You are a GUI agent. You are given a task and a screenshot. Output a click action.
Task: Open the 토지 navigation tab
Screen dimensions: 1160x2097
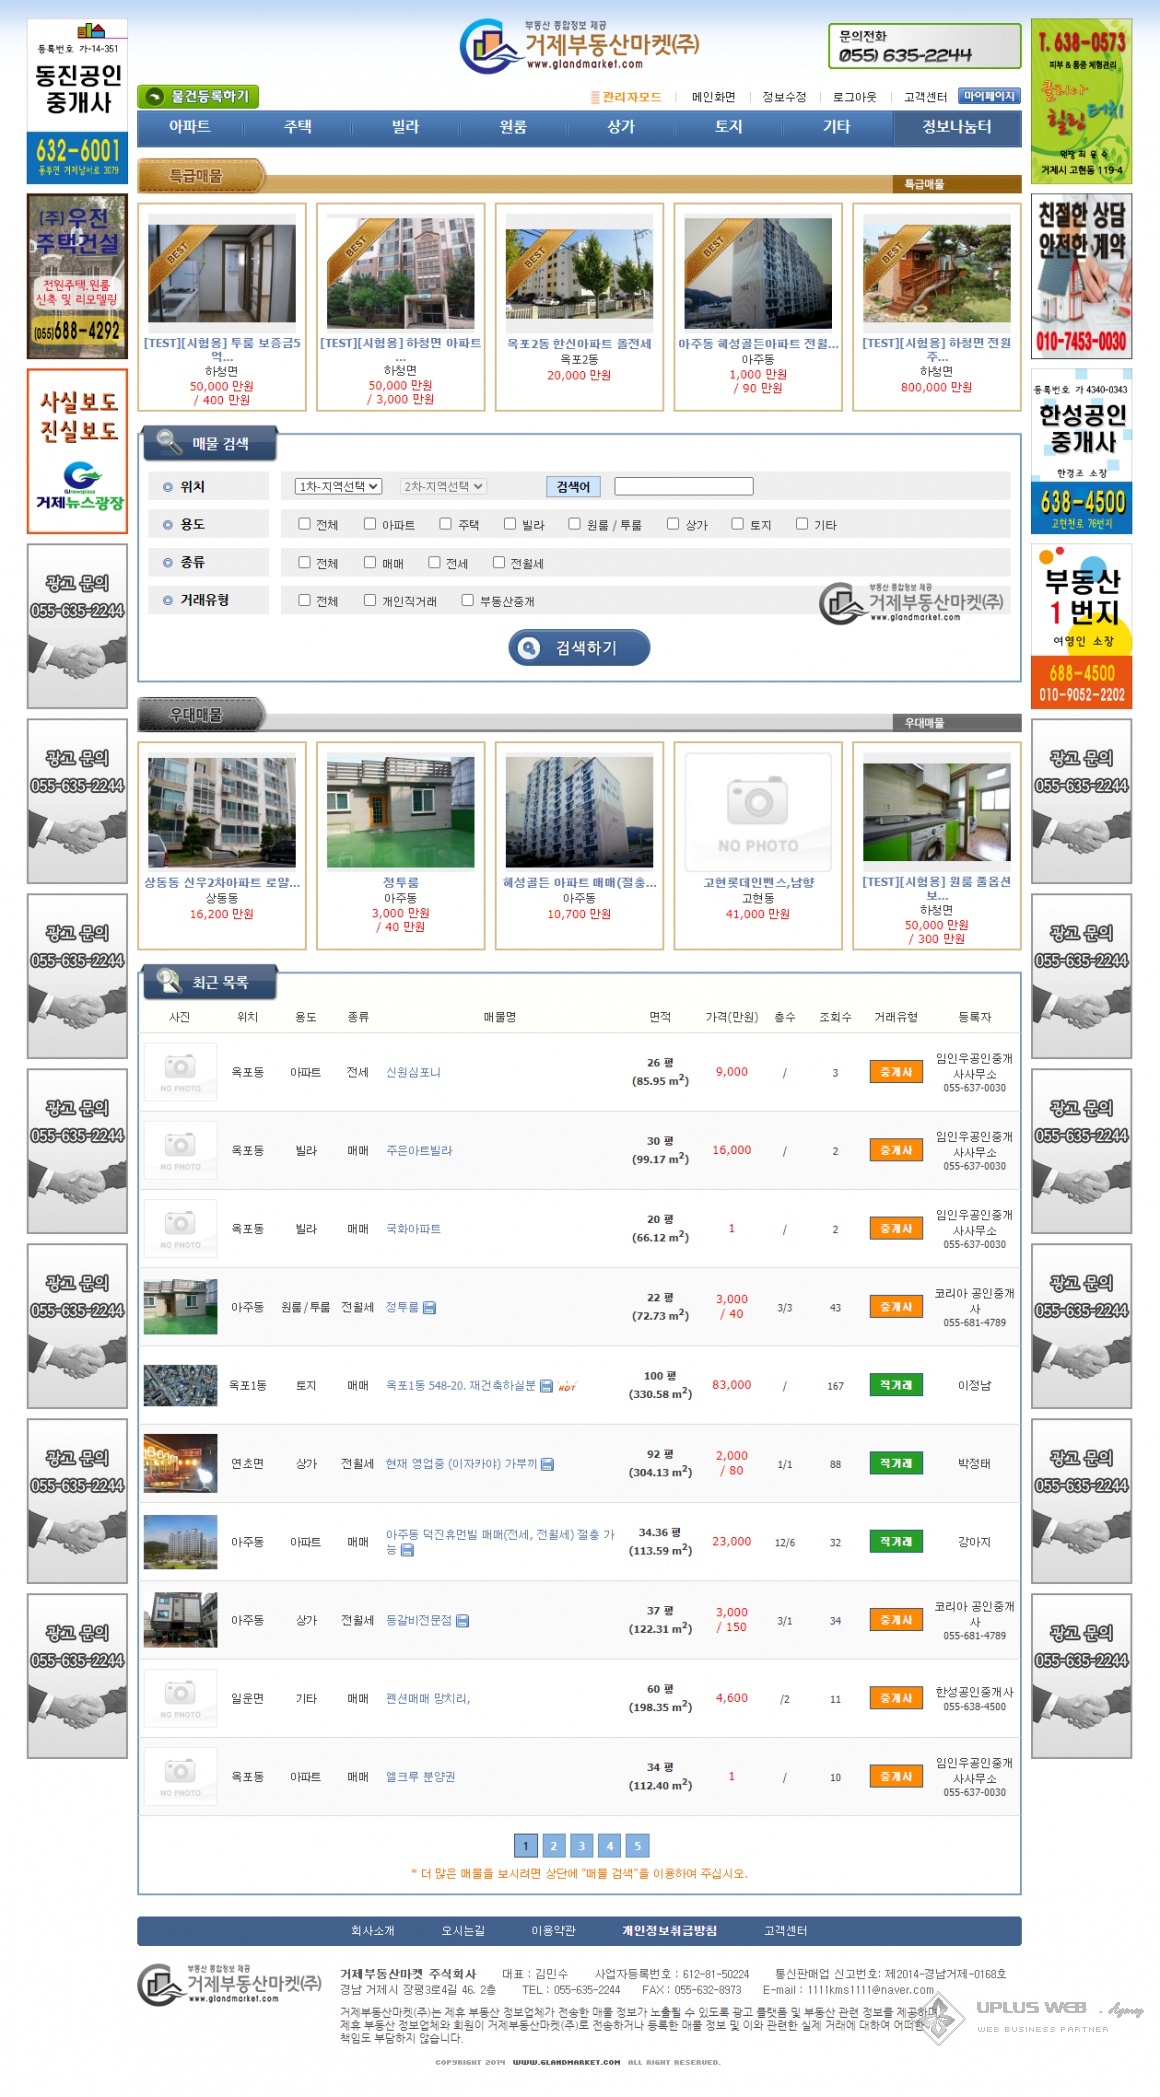pos(729,127)
